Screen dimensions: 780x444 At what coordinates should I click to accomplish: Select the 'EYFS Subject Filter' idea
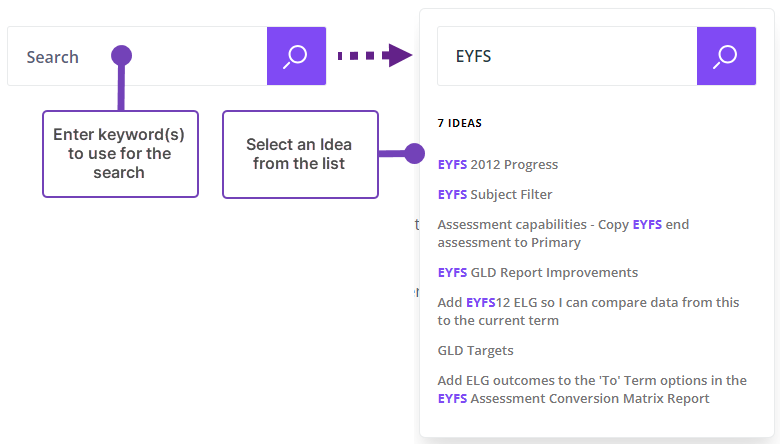(495, 194)
